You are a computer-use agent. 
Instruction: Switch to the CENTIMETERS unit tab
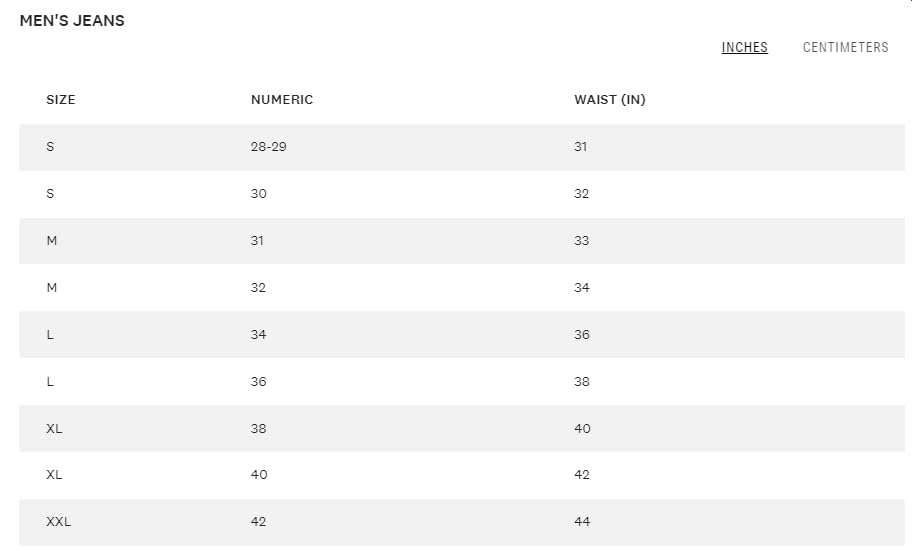[x=845, y=47]
